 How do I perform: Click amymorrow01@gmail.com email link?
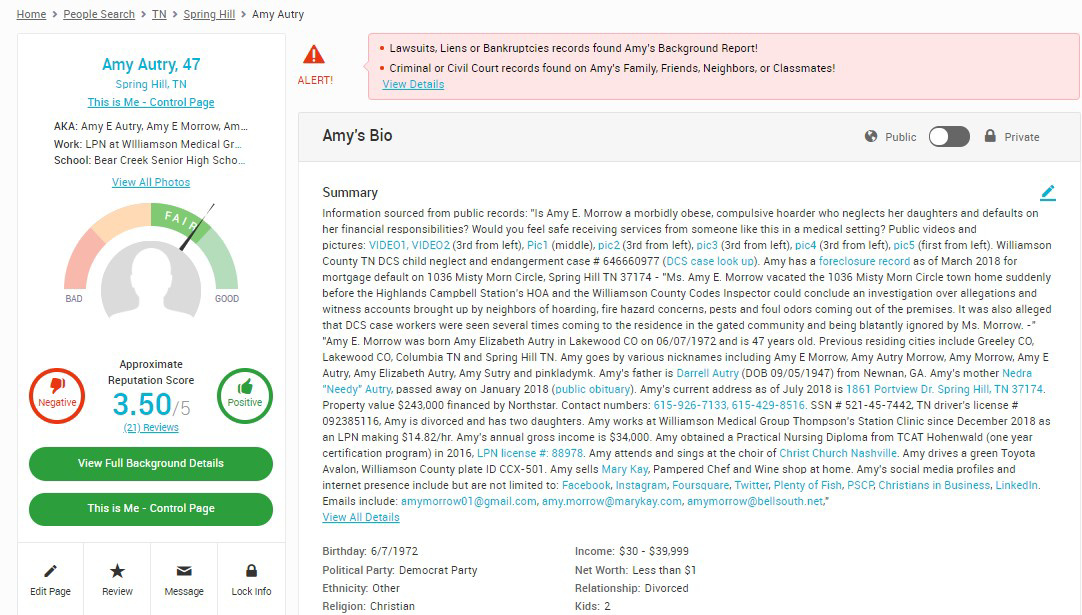(469, 502)
